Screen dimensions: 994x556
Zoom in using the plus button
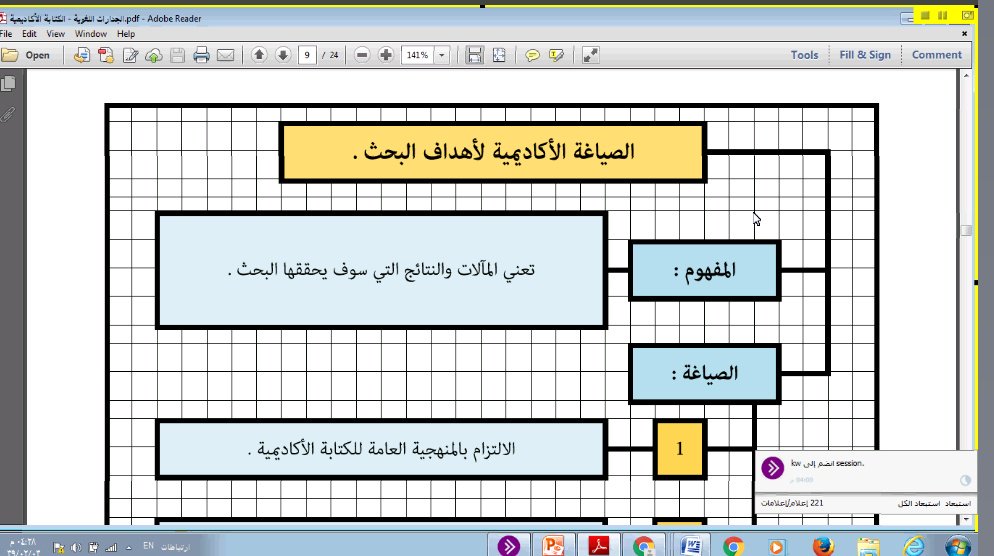[386, 55]
